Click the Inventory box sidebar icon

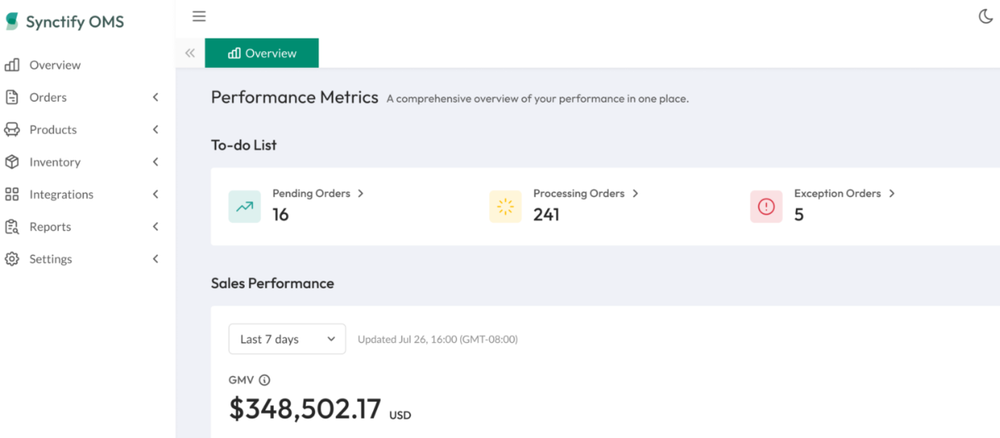pyautogui.click(x=11, y=162)
